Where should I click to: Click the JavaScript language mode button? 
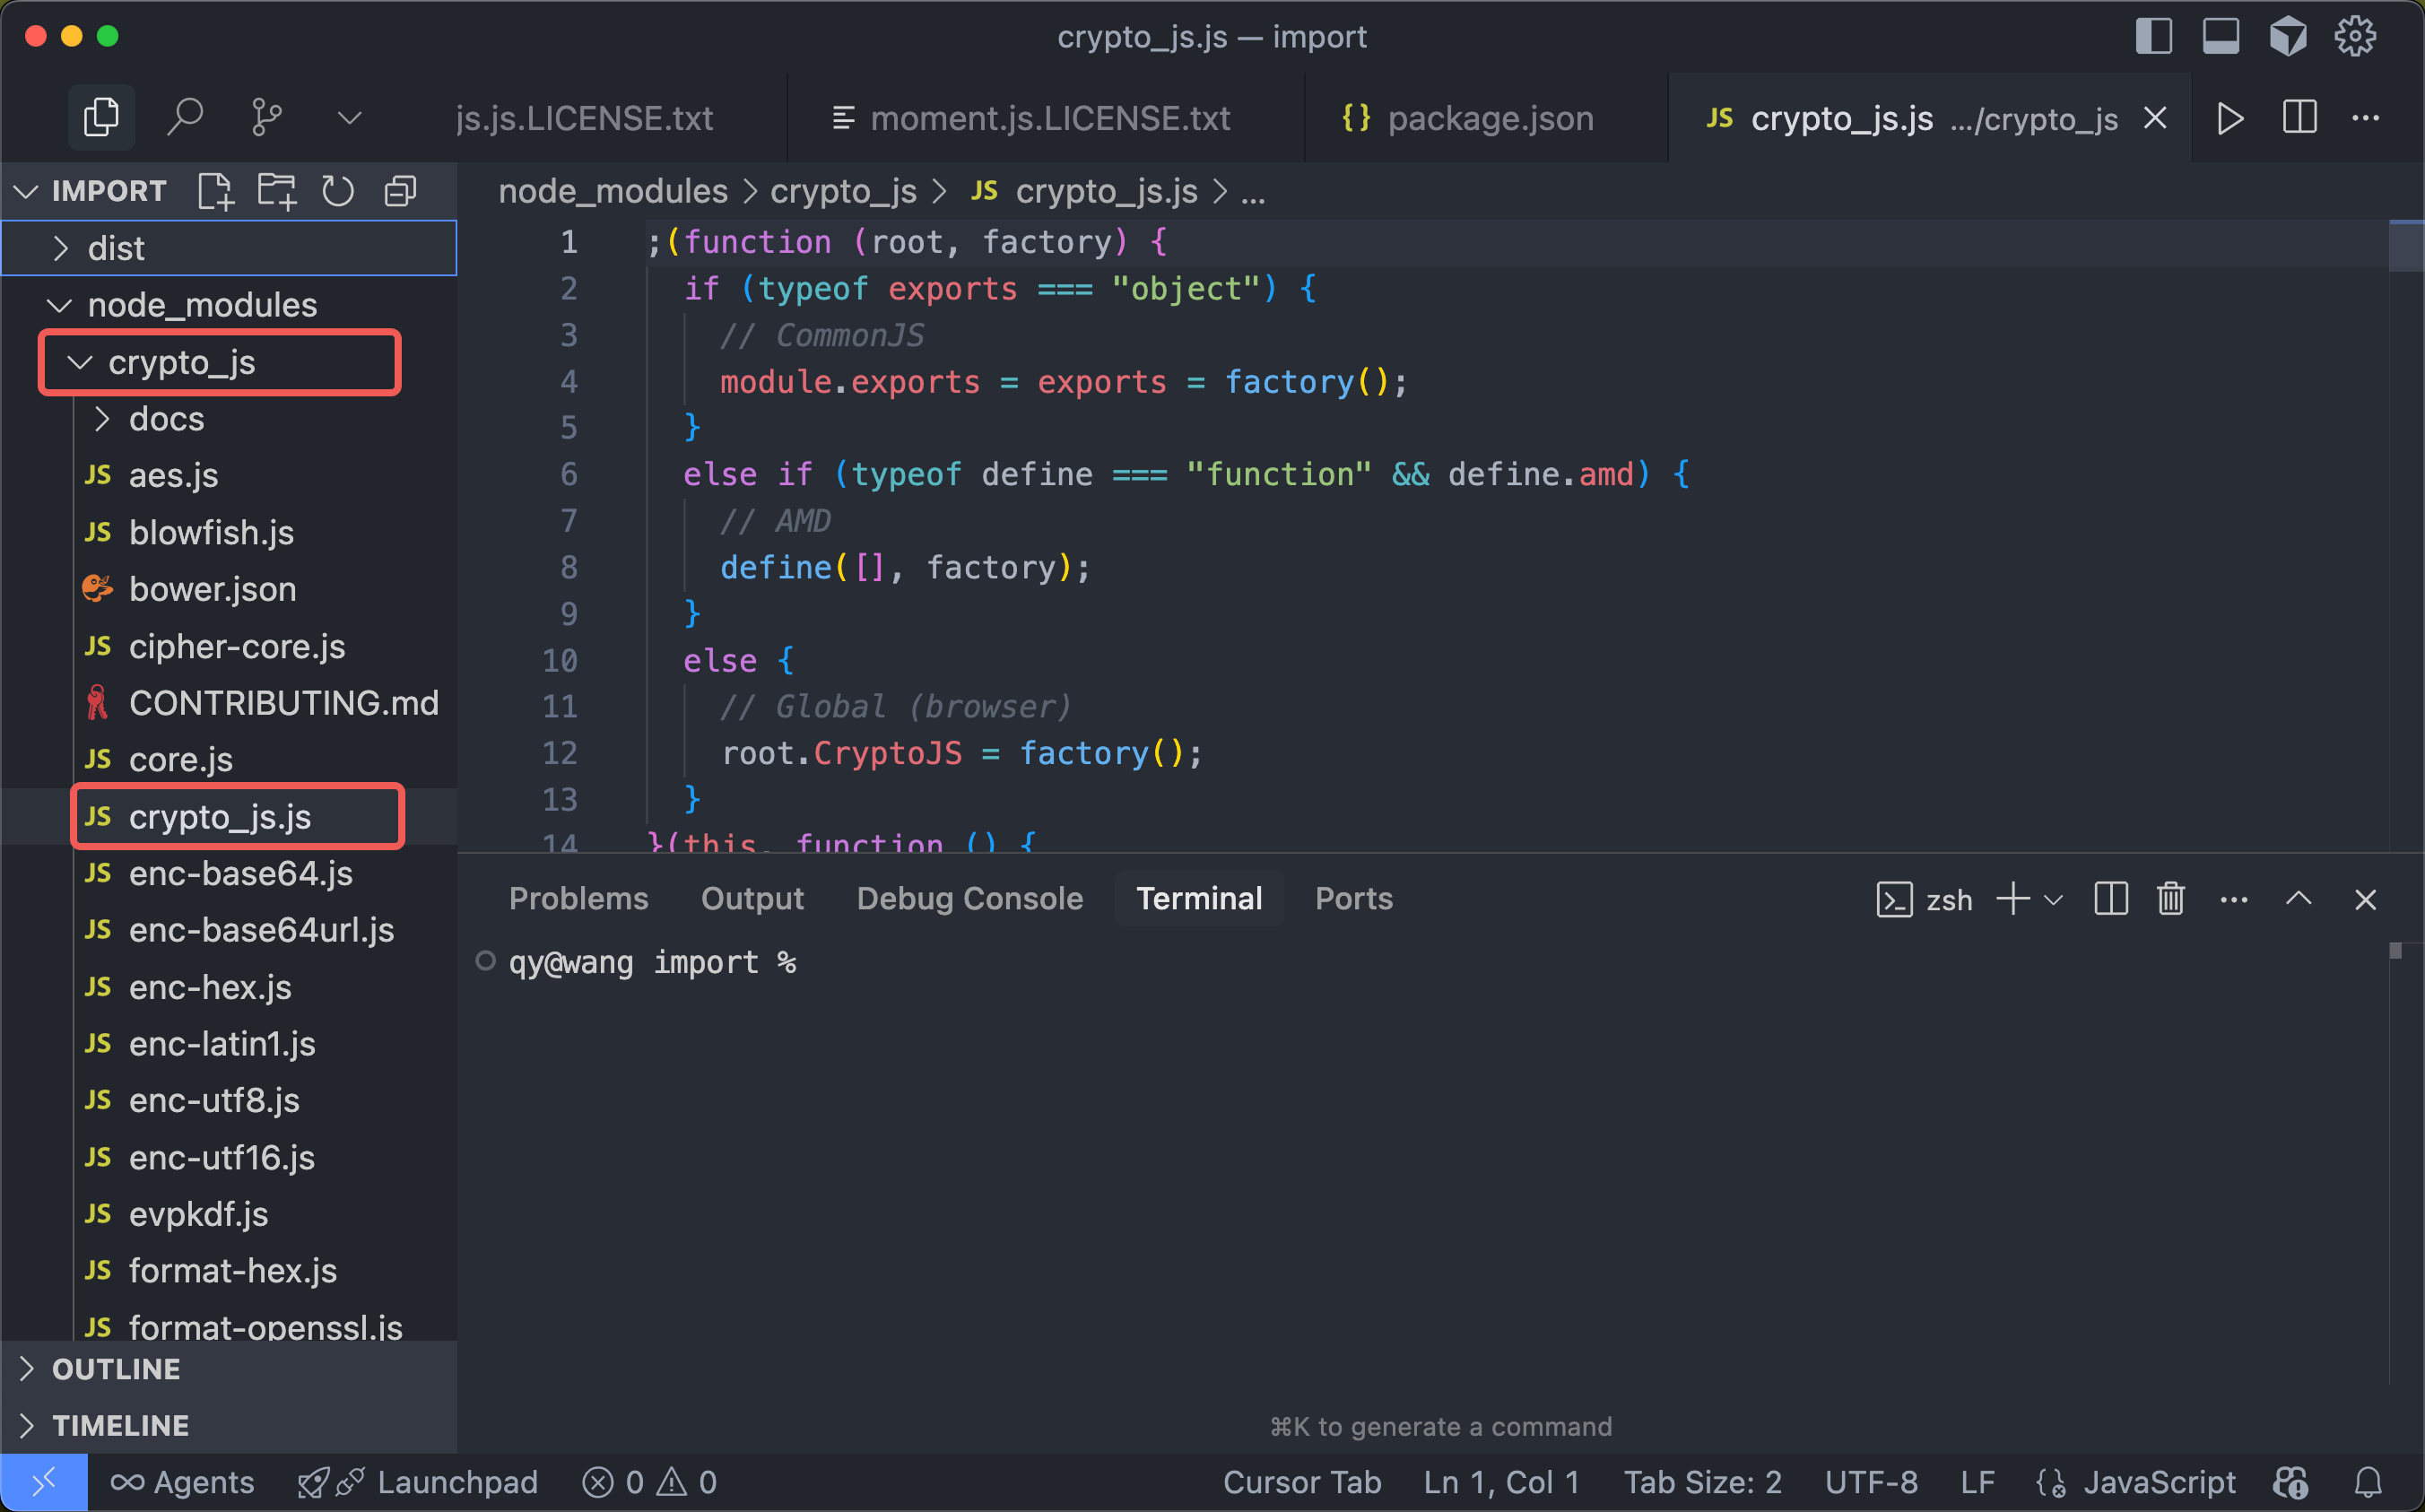(2158, 1482)
